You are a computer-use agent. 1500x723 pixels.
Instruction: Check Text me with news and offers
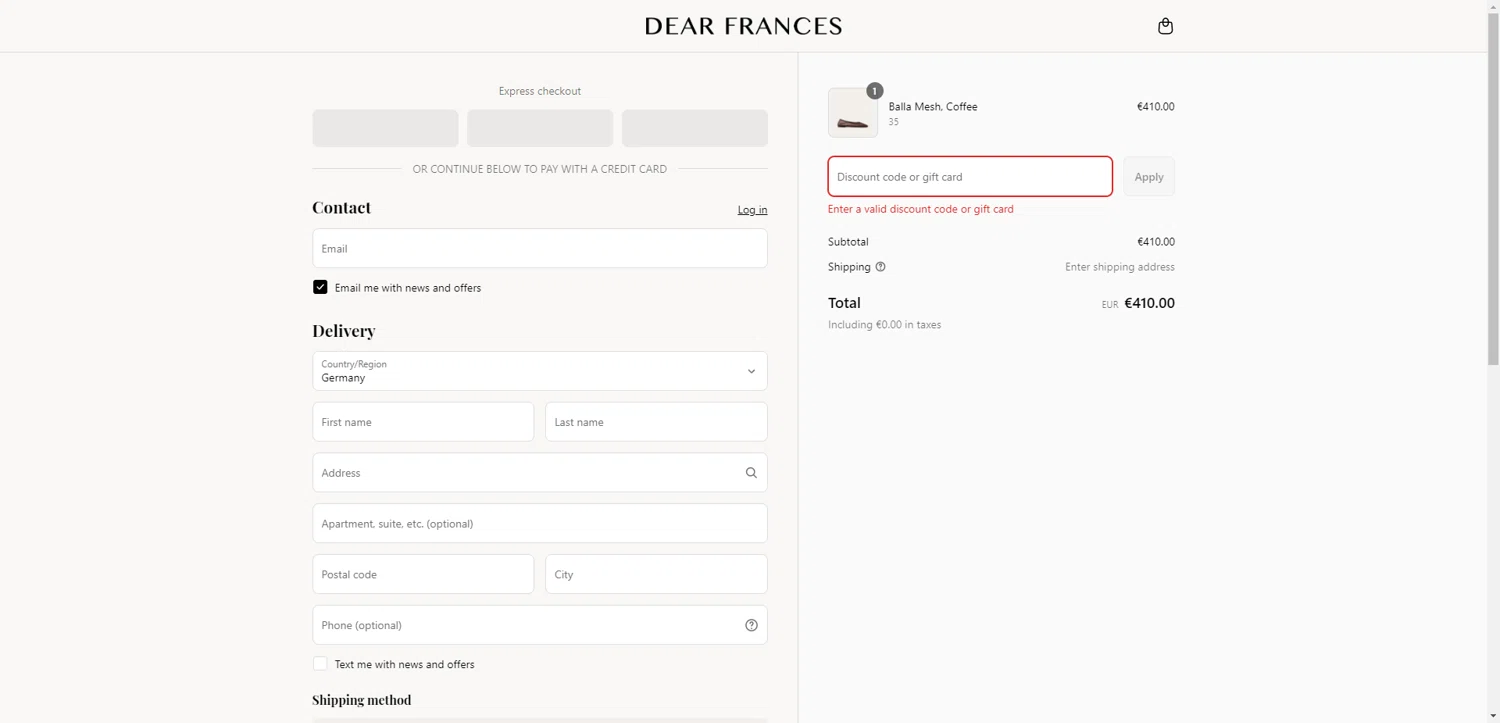pos(320,664)
